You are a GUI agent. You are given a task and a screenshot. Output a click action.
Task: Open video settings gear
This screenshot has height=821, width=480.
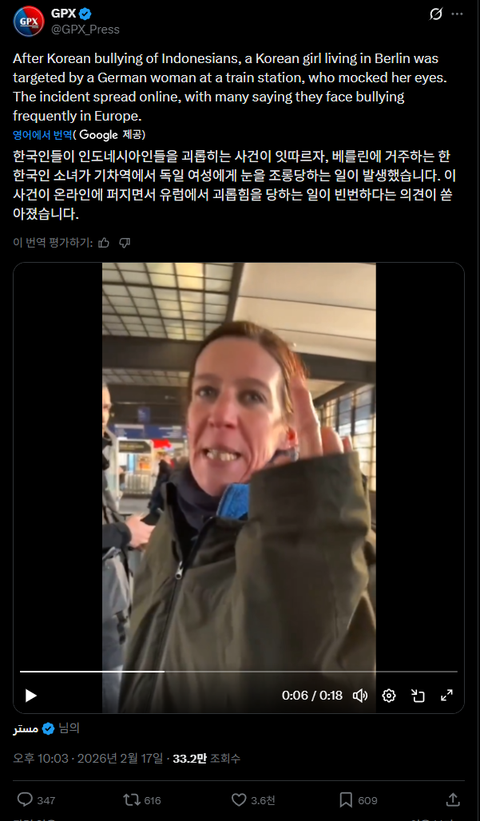tap(388, 695)
